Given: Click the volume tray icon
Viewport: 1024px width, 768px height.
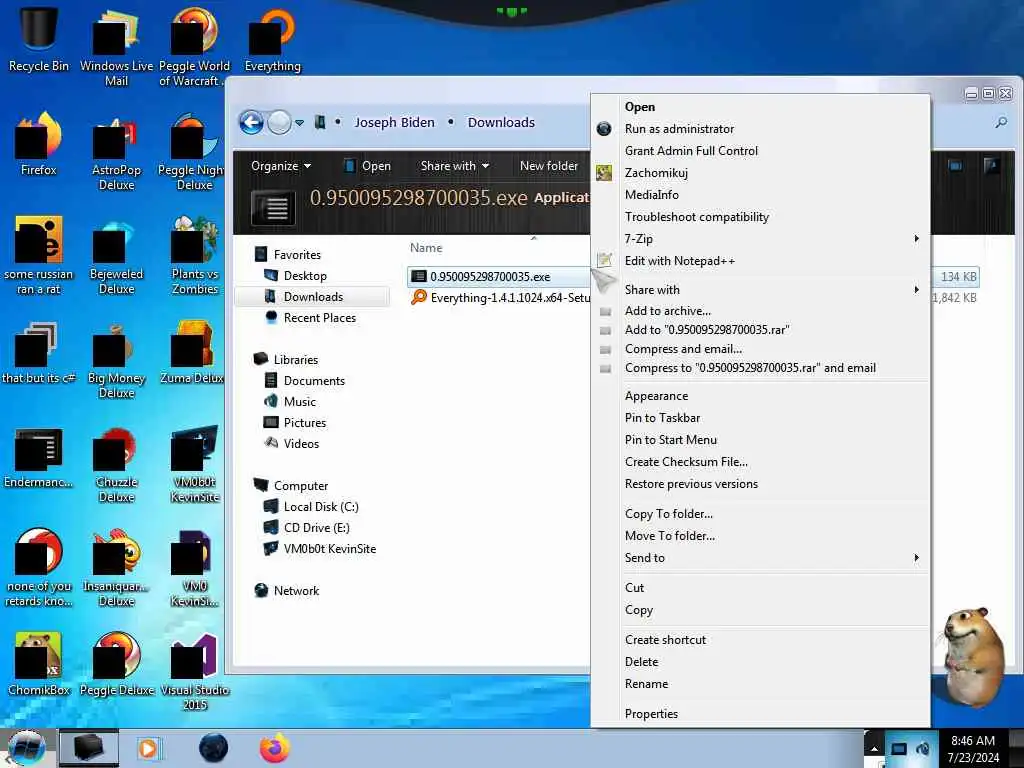Looking at the screenshot, I should (x=922, y=748).
